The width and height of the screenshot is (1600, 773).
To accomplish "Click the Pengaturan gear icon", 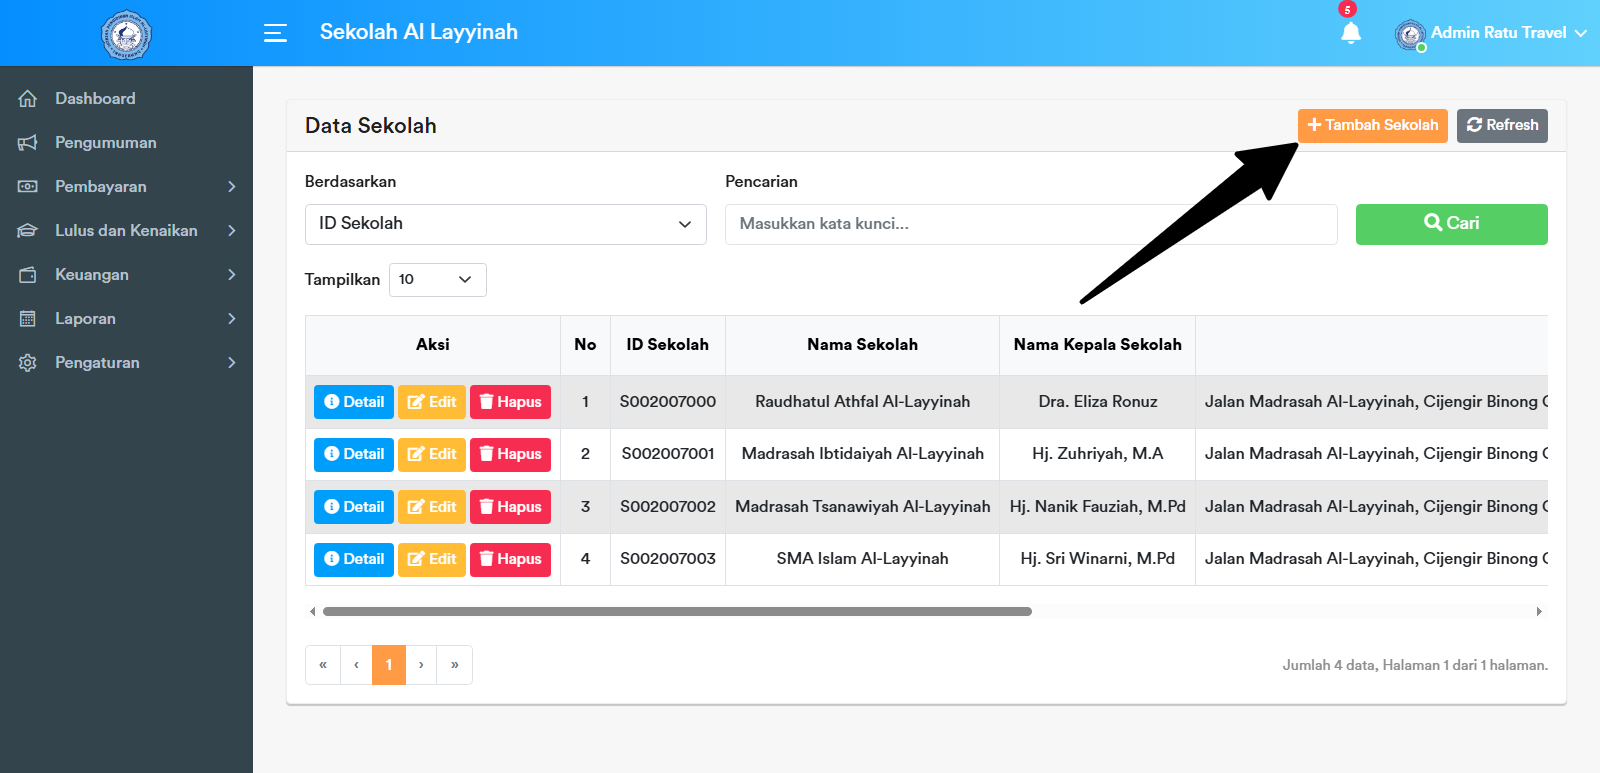I will (x=28, y=363).
